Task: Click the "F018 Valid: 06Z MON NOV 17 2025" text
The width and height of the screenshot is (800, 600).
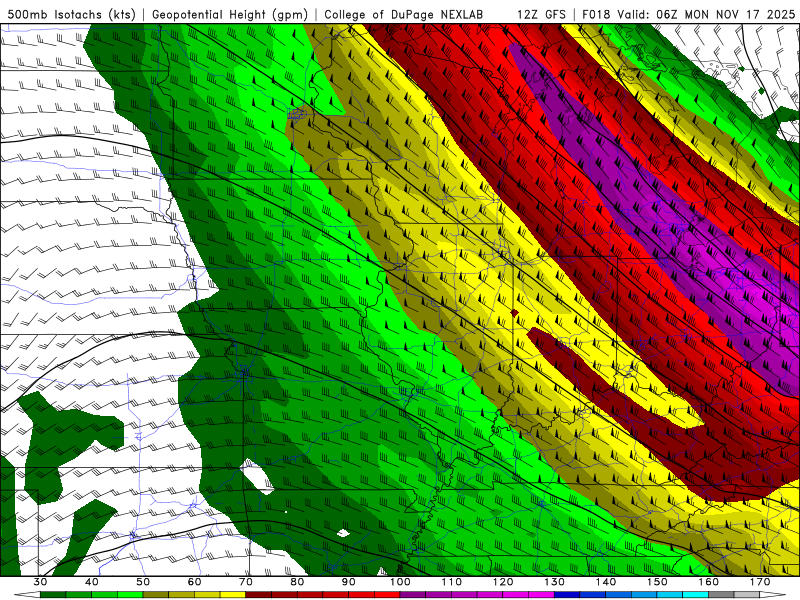Action: tap(688, 14)
